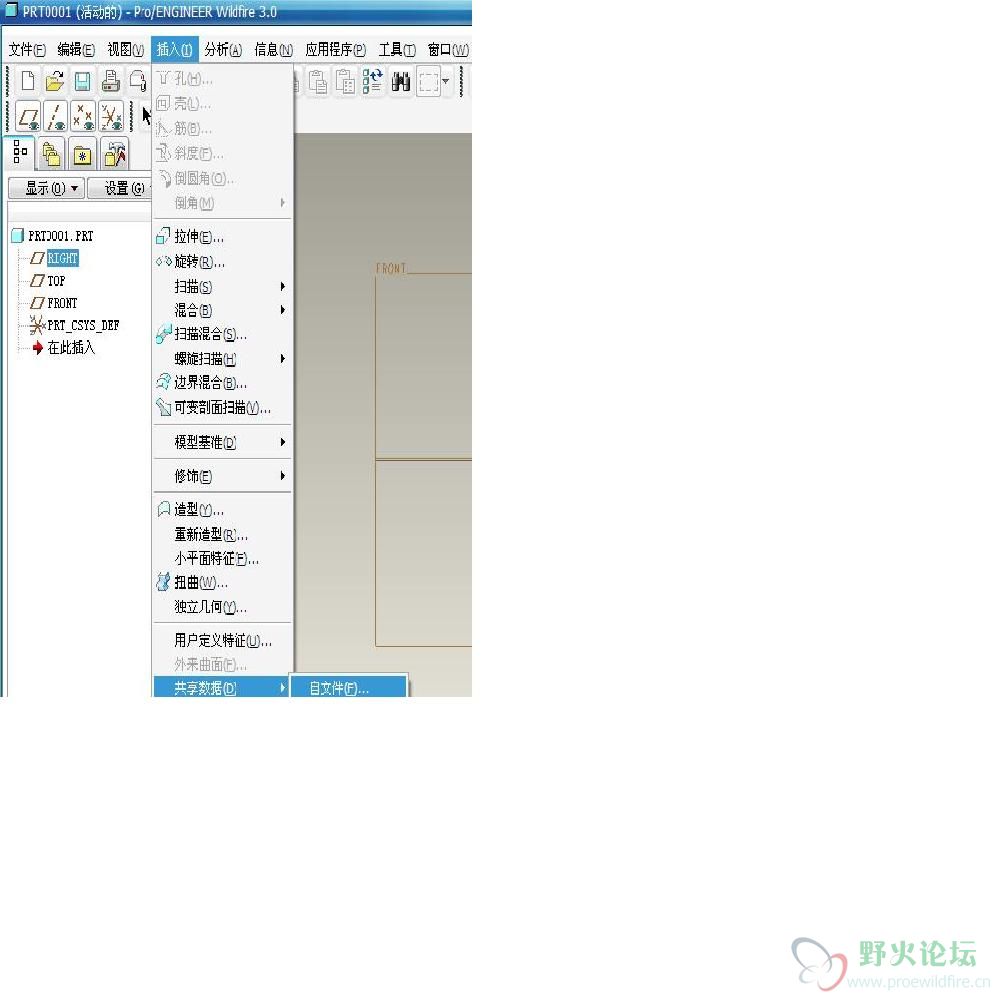The height and width of the screenshot is (1000, 1000).
Task: Open the 应用程序 menu
Action: pos(335,49)
